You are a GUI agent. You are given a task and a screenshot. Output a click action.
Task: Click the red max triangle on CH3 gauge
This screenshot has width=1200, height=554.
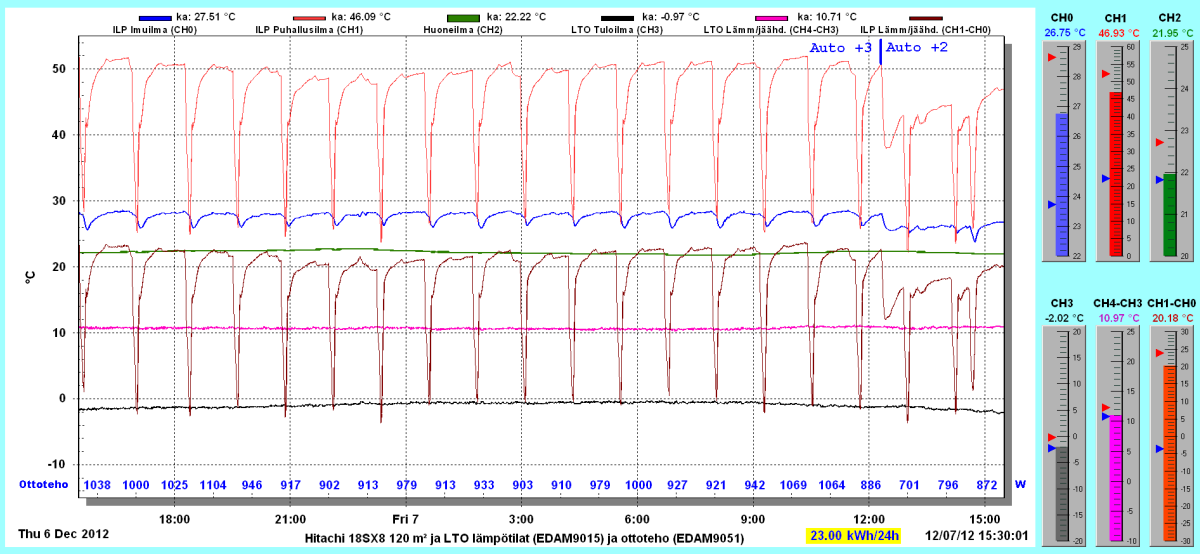pos(1051,437)
